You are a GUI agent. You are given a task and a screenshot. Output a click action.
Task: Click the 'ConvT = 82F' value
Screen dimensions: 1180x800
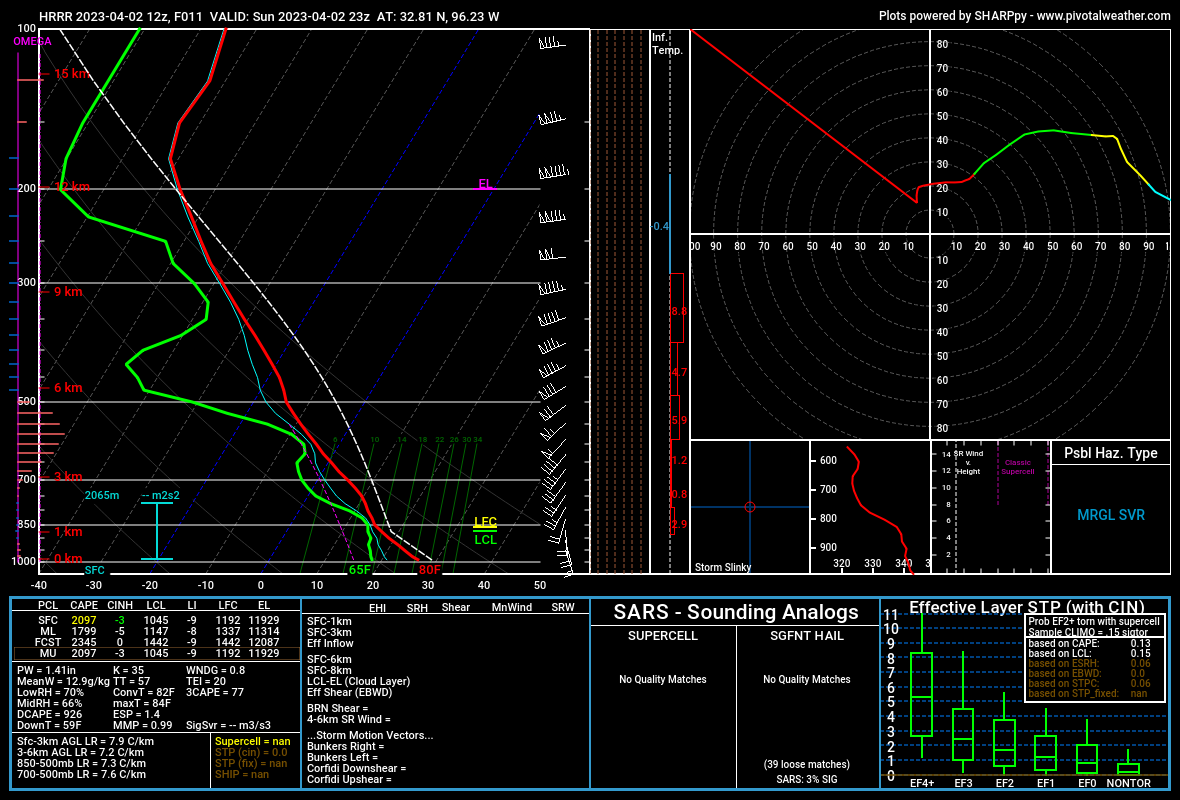click(144, 692)
